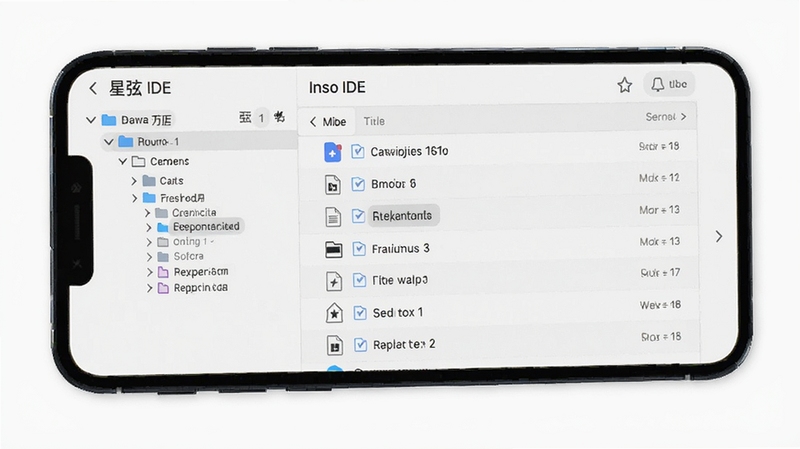Click the Mibe back tab
Screen dimensions: 800x449
click(x=327, y=121)
